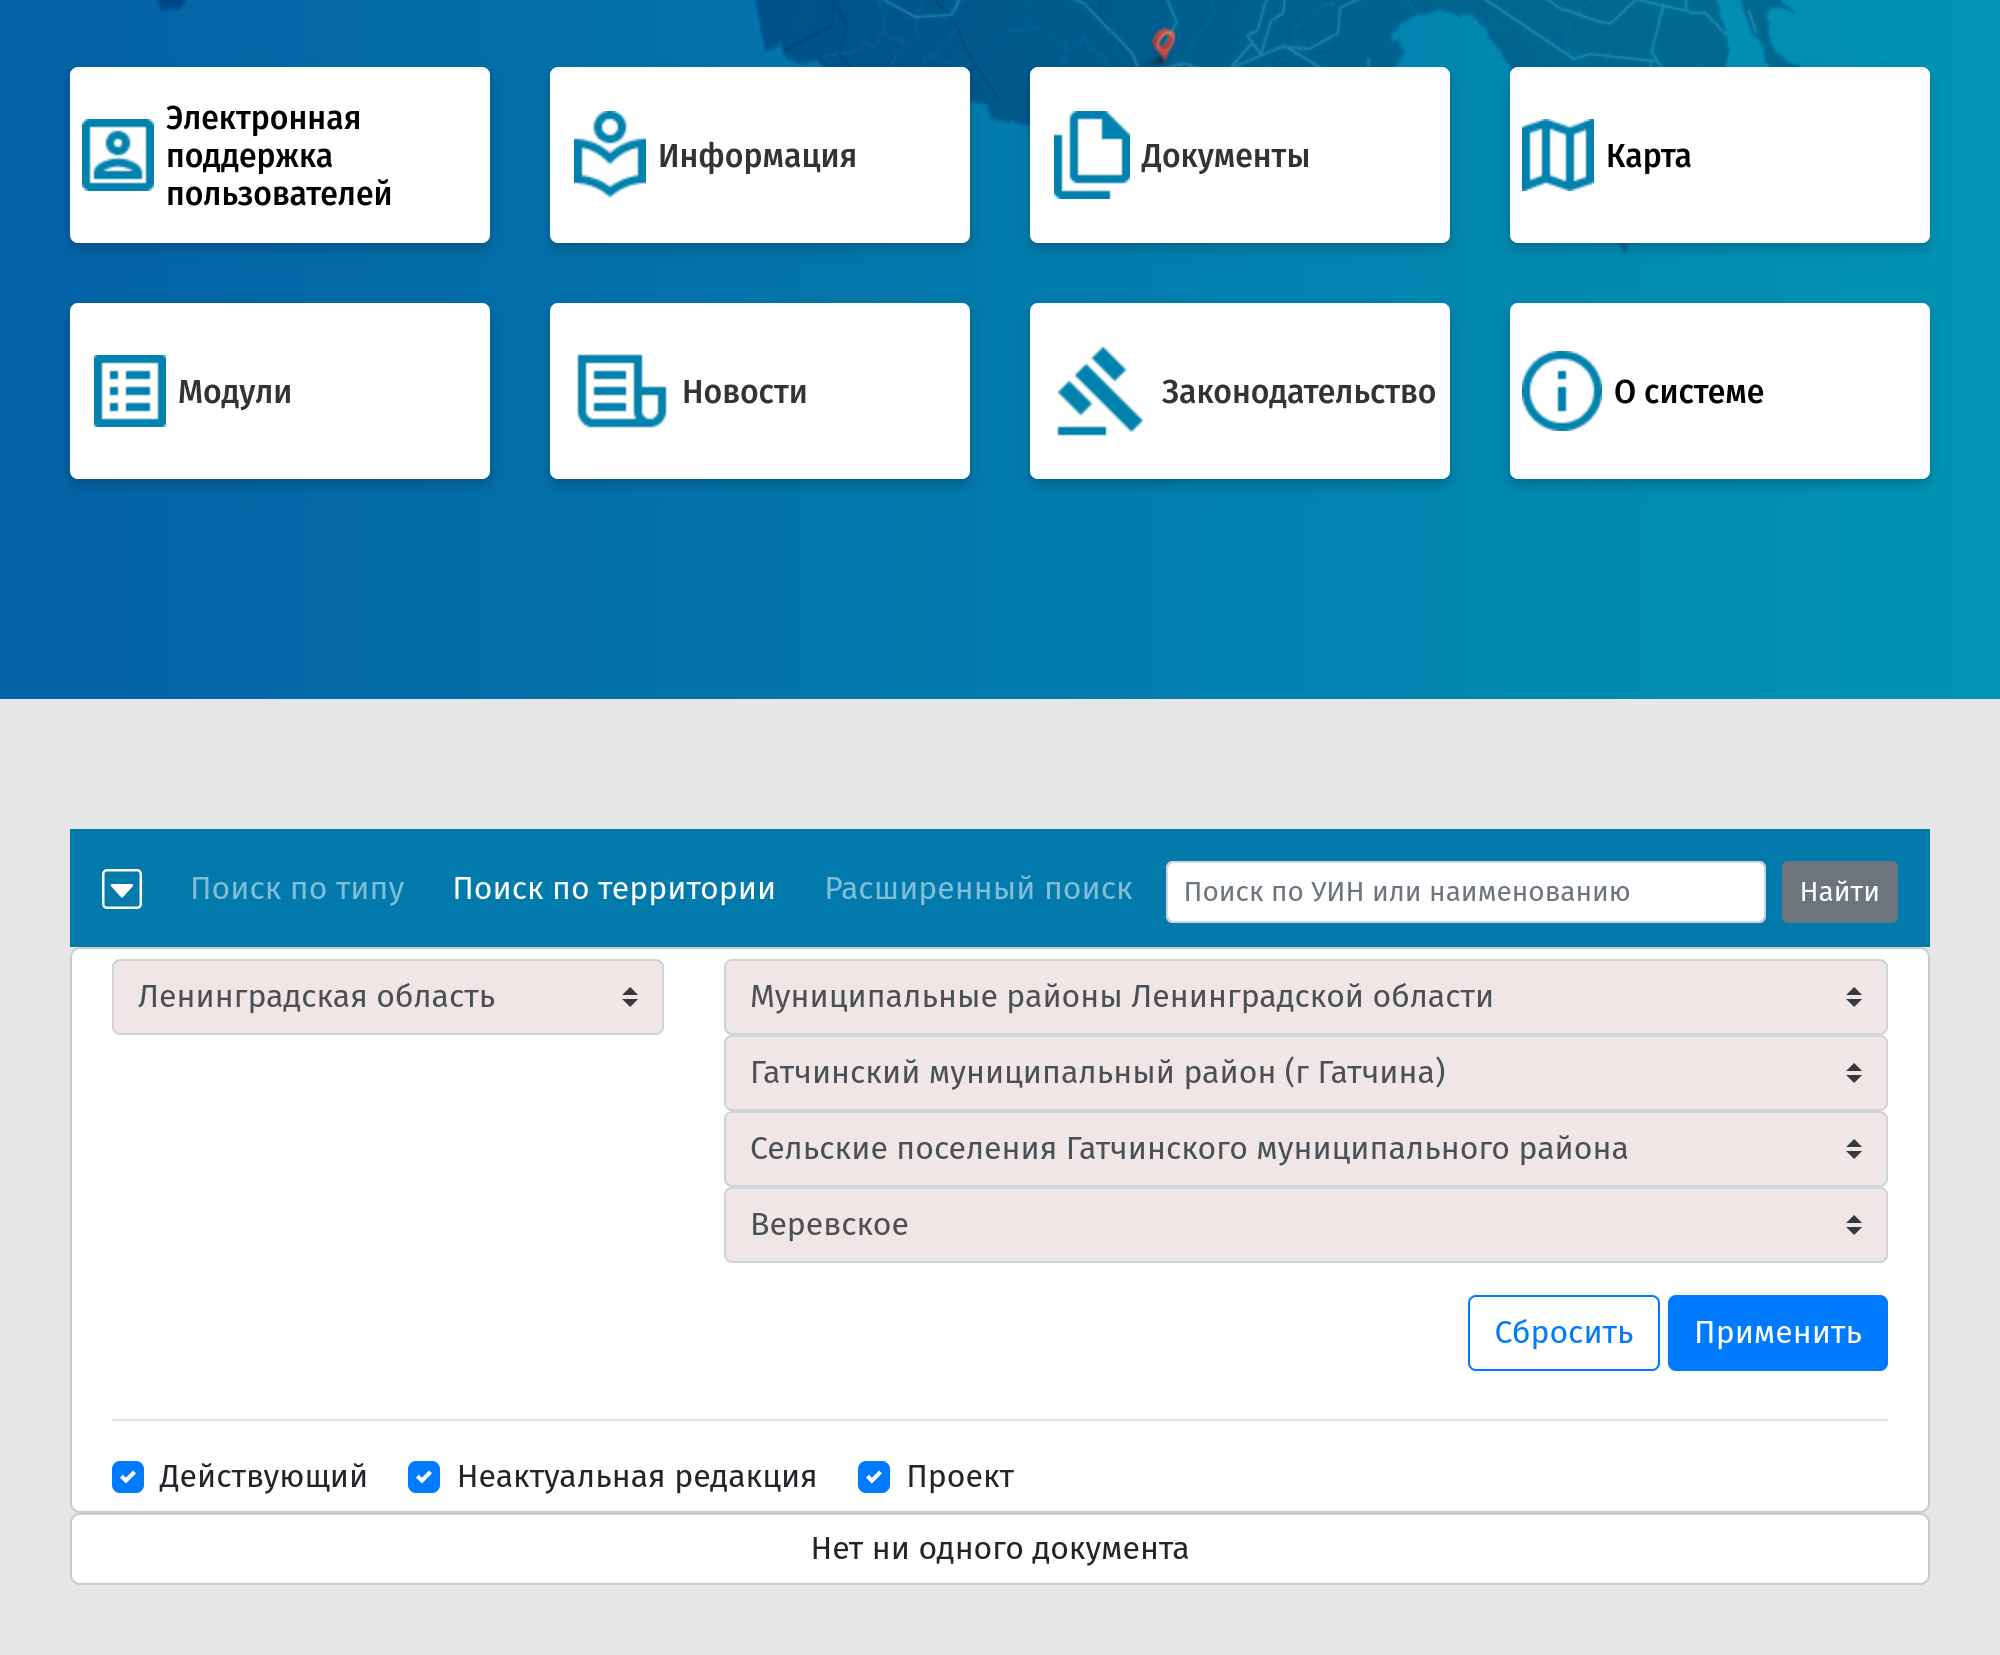This screenshot has height=1655, width=2000.
Task: Switch to Поиск по типу tab
Action: tap(297, 889)
